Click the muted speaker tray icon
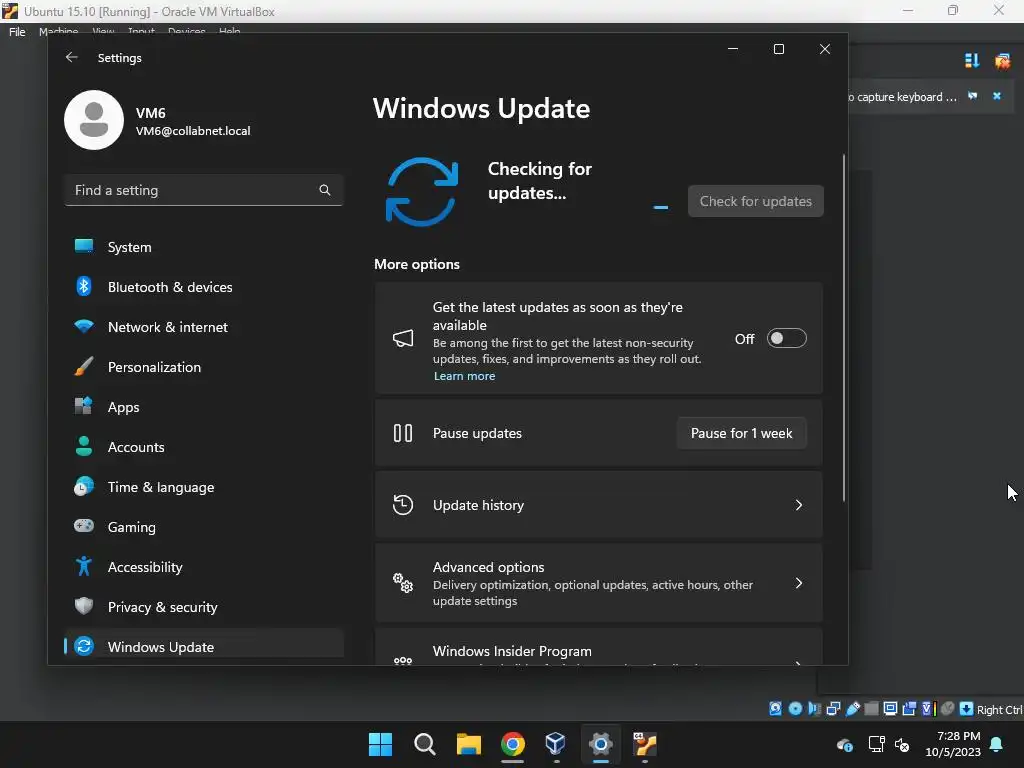Screen dimensions: 1024x768 (x=902, y=744)
